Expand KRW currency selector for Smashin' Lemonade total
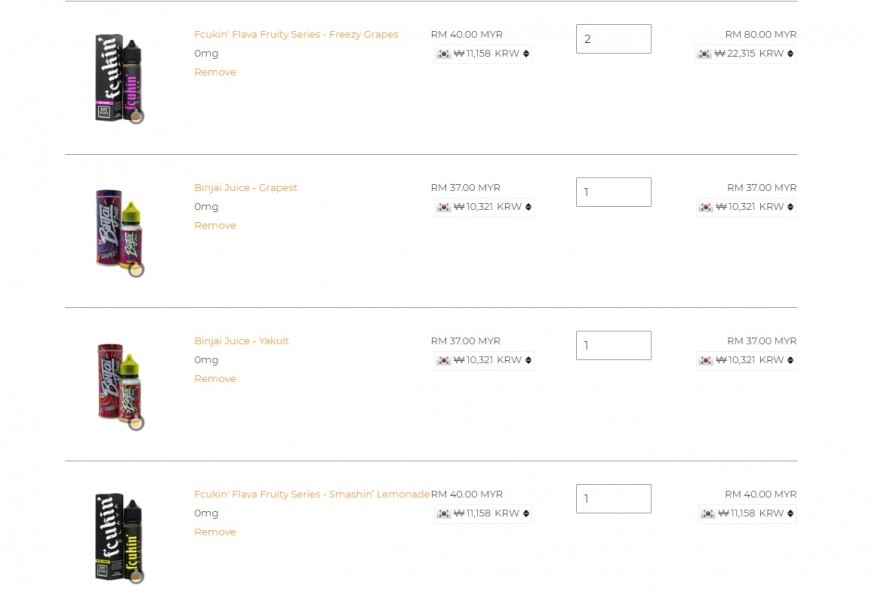Screen dimensions: 875x598 coord(790,513)
